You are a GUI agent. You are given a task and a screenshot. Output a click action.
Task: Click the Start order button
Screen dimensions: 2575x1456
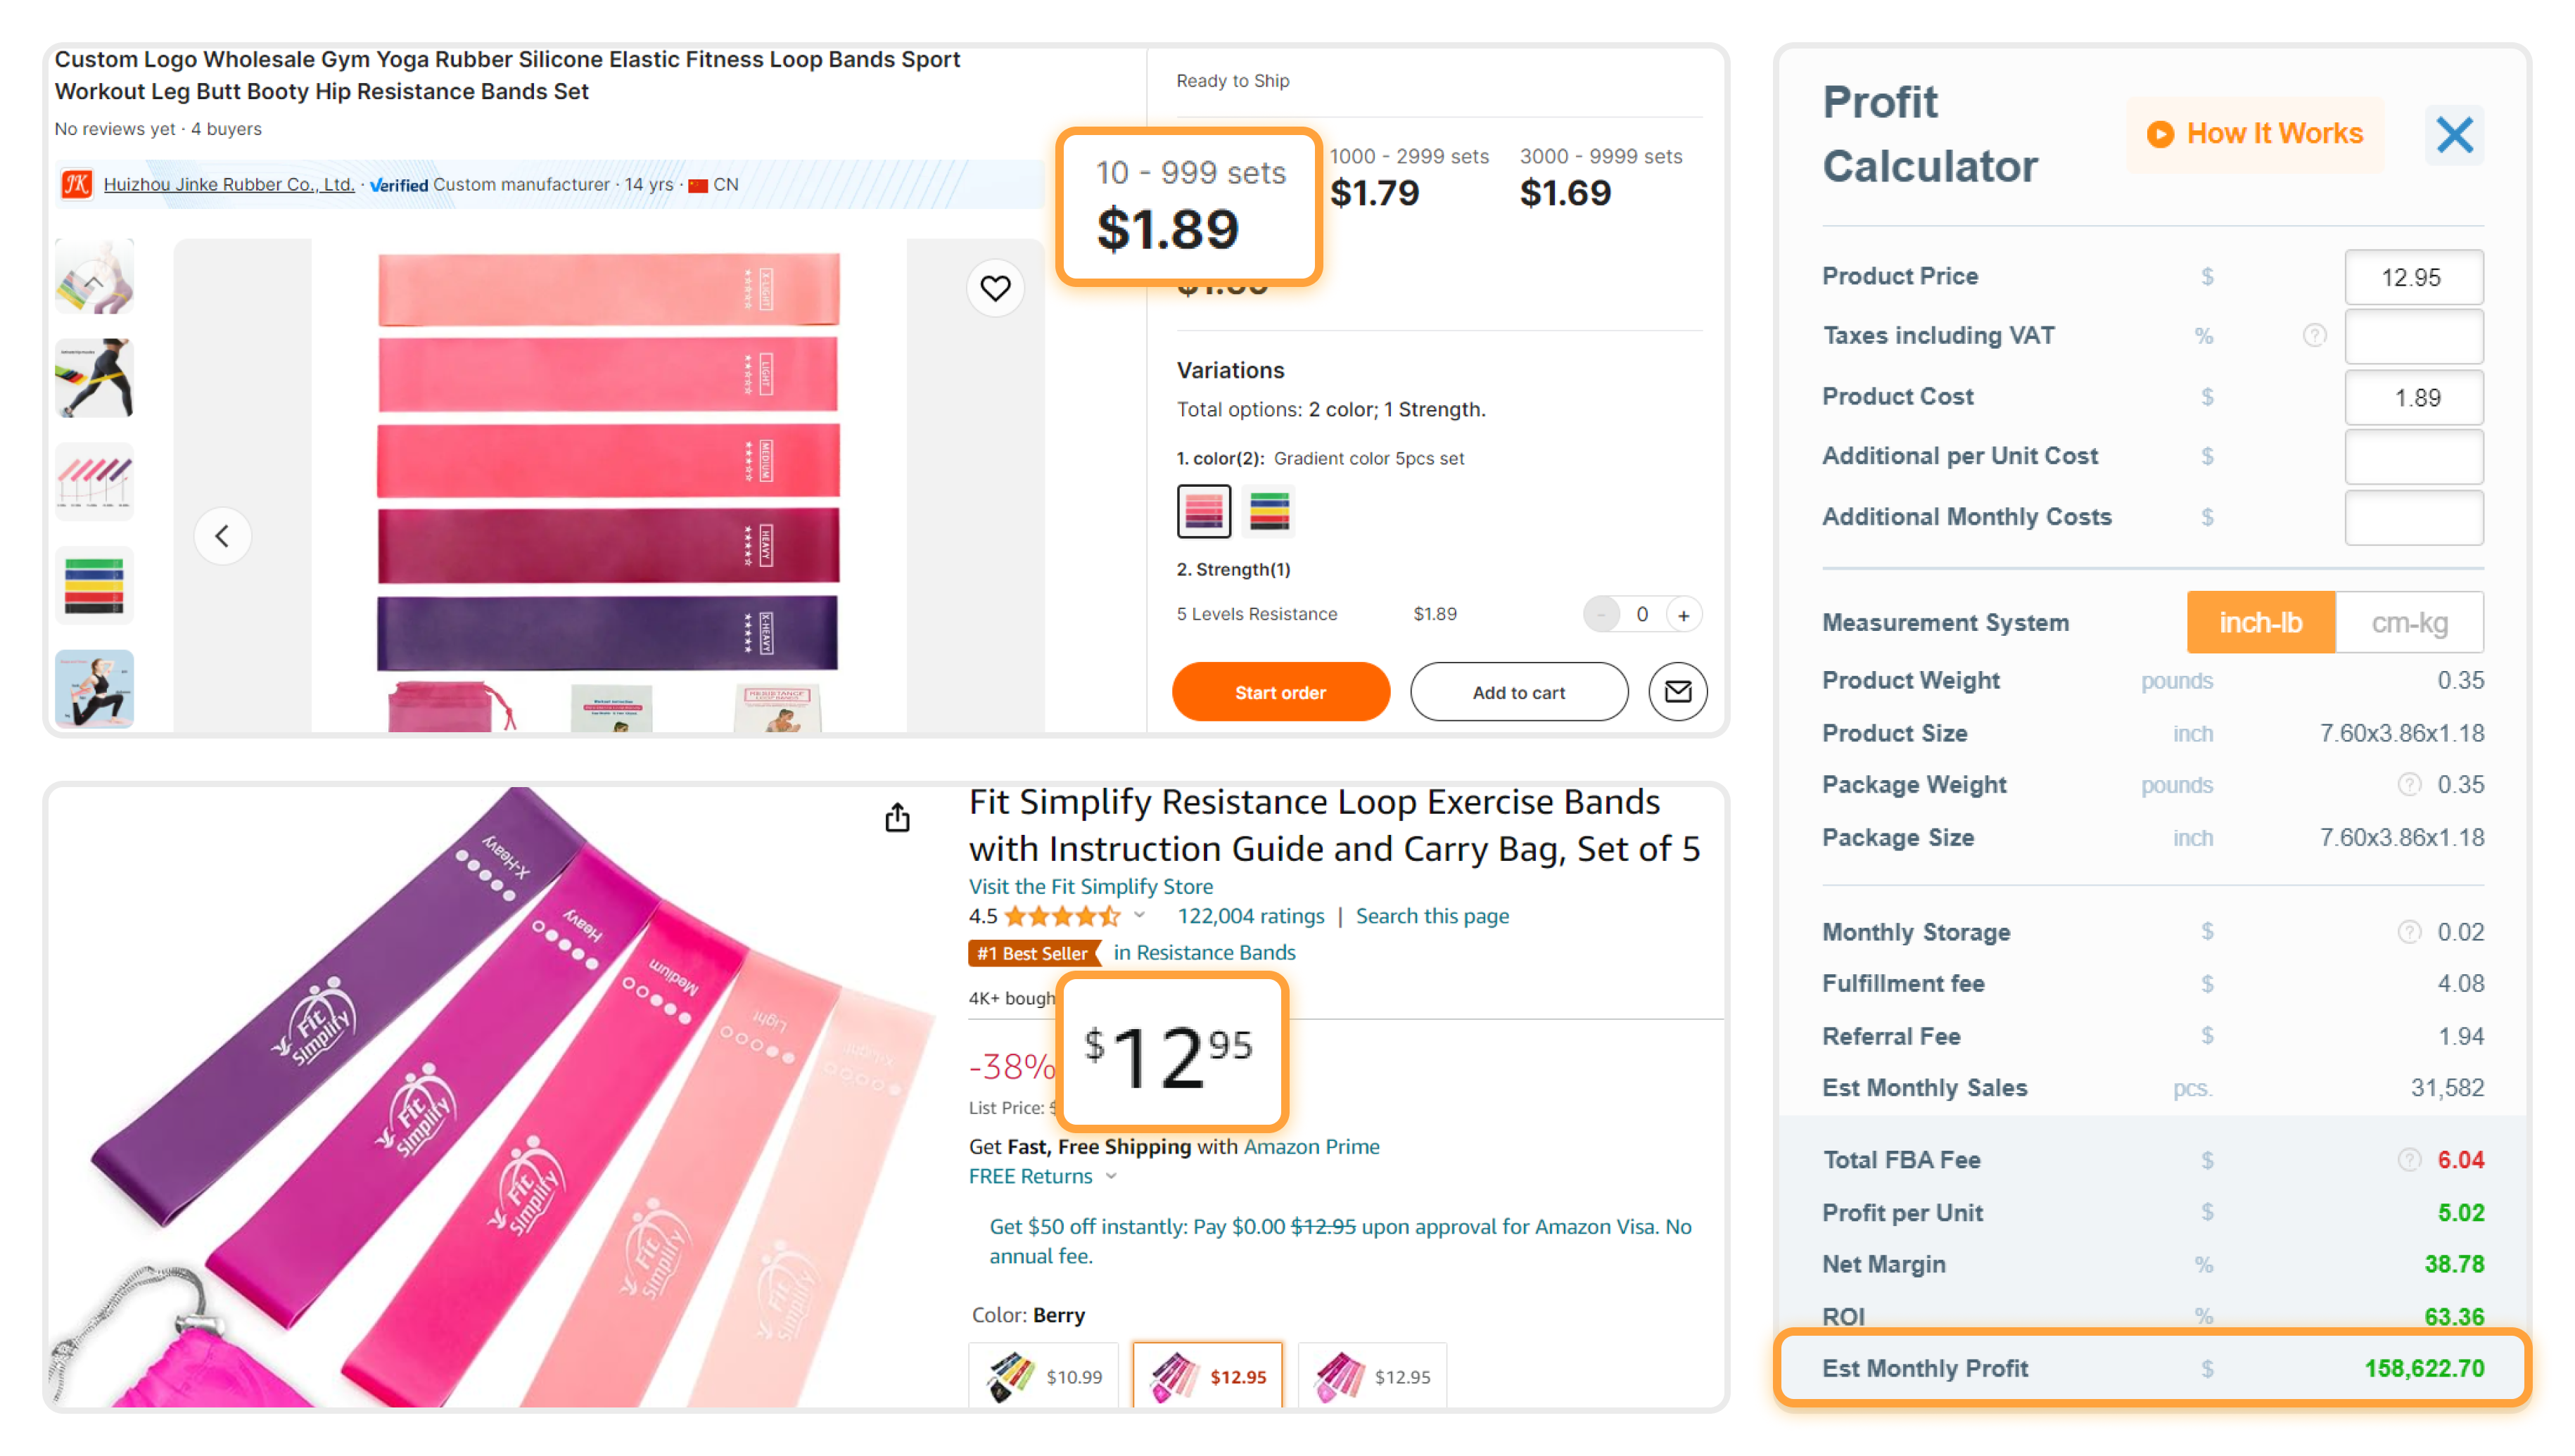1280,692
